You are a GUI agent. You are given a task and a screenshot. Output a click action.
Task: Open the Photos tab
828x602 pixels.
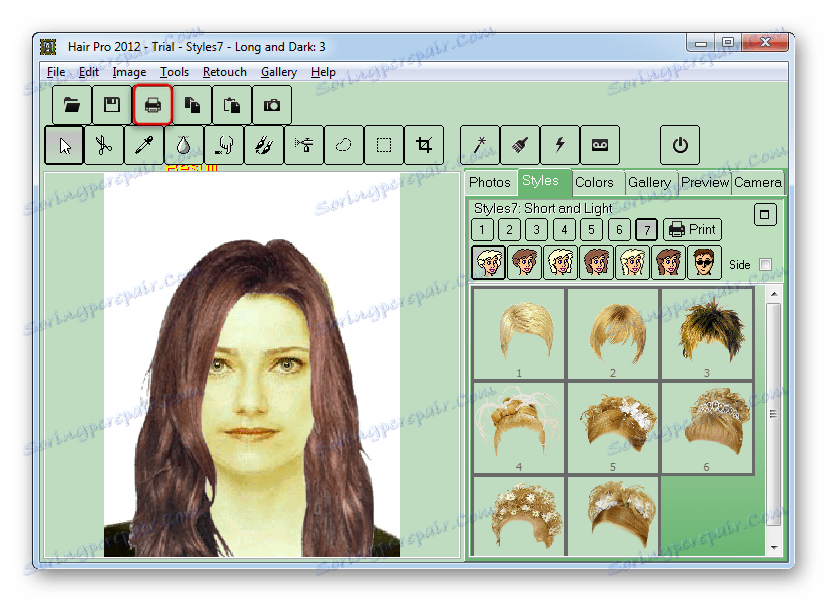pyautogui.click(x=490, y=182)
